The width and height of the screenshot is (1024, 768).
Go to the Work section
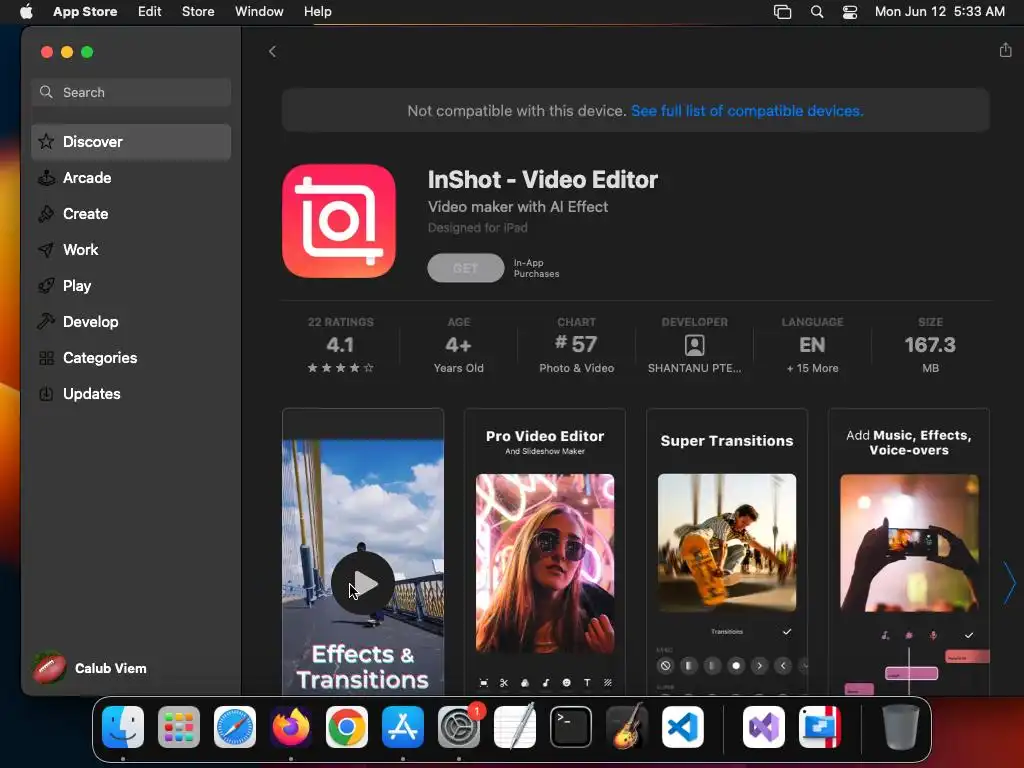pyautogui.click(x=131, y=249)
